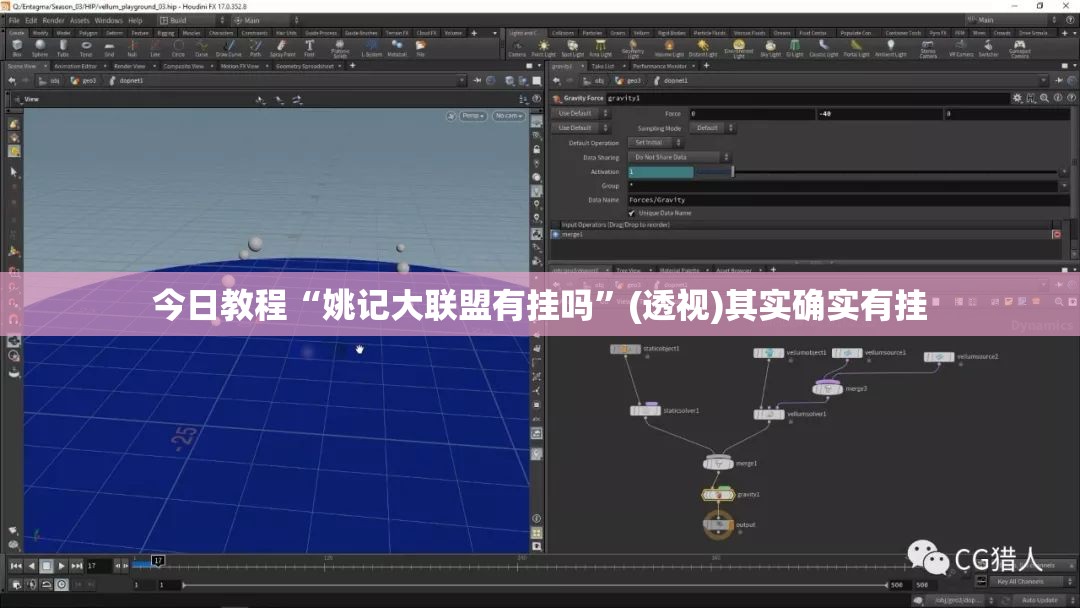Image resolution: width=1080 pixels, height=608 pixels.
Task: Click the vellumsolver1 node in network
Action: [769, 415]
